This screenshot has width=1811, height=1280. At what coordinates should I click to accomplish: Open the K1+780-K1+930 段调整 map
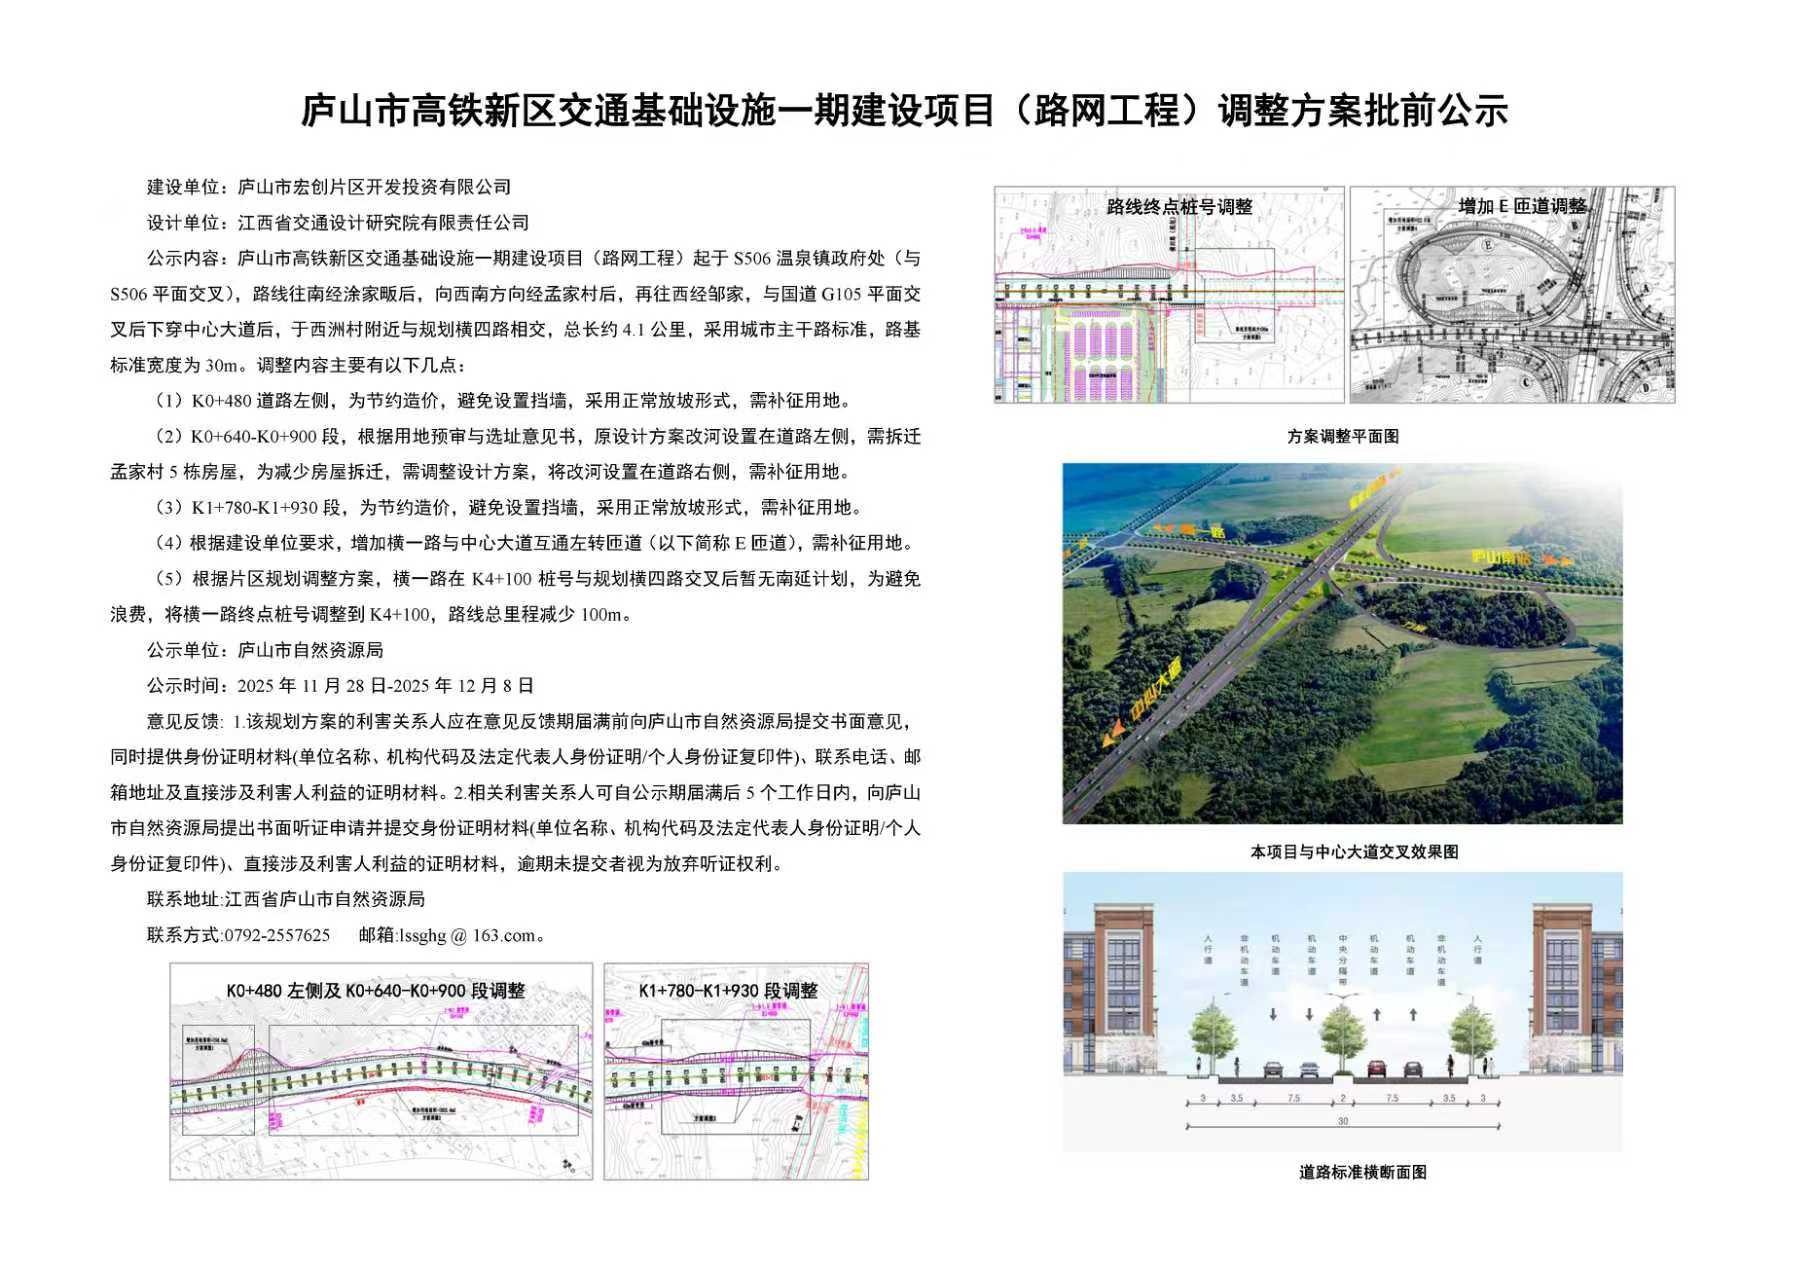pos(736,1072)
